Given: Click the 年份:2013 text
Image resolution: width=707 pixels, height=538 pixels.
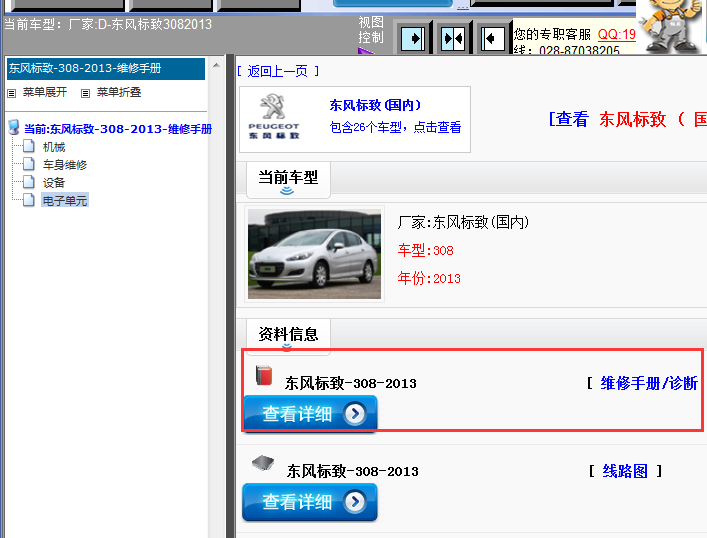Looking at the screenshot, I should pyautogui.click(x=429, y=278).
